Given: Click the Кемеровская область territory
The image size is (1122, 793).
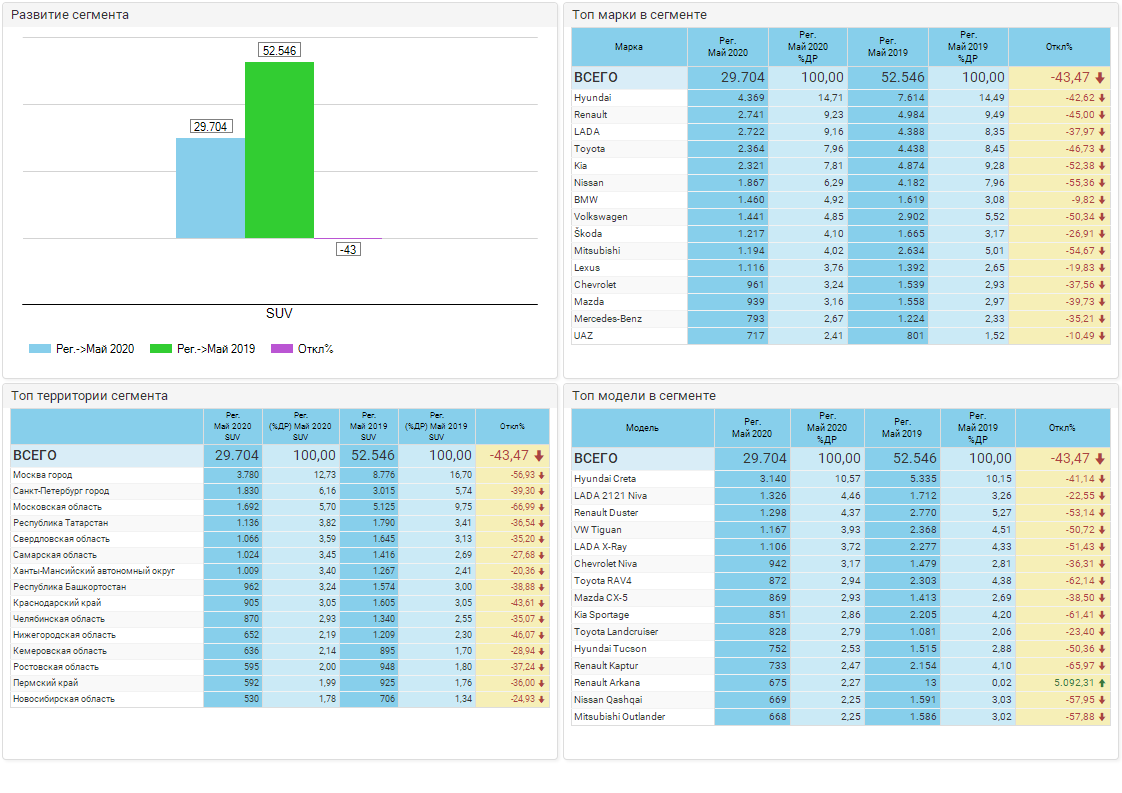Looking at the screenshot, I should click(x=60, y=651).
